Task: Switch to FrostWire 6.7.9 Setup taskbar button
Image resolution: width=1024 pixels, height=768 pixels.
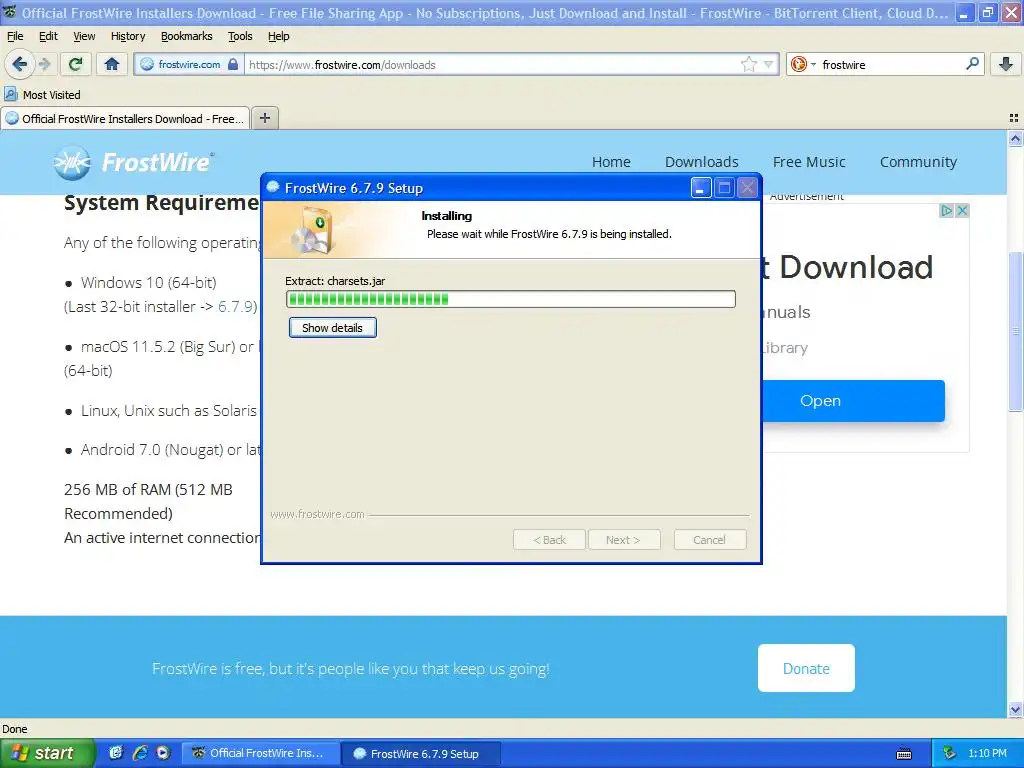Action: tap(421, 753)
